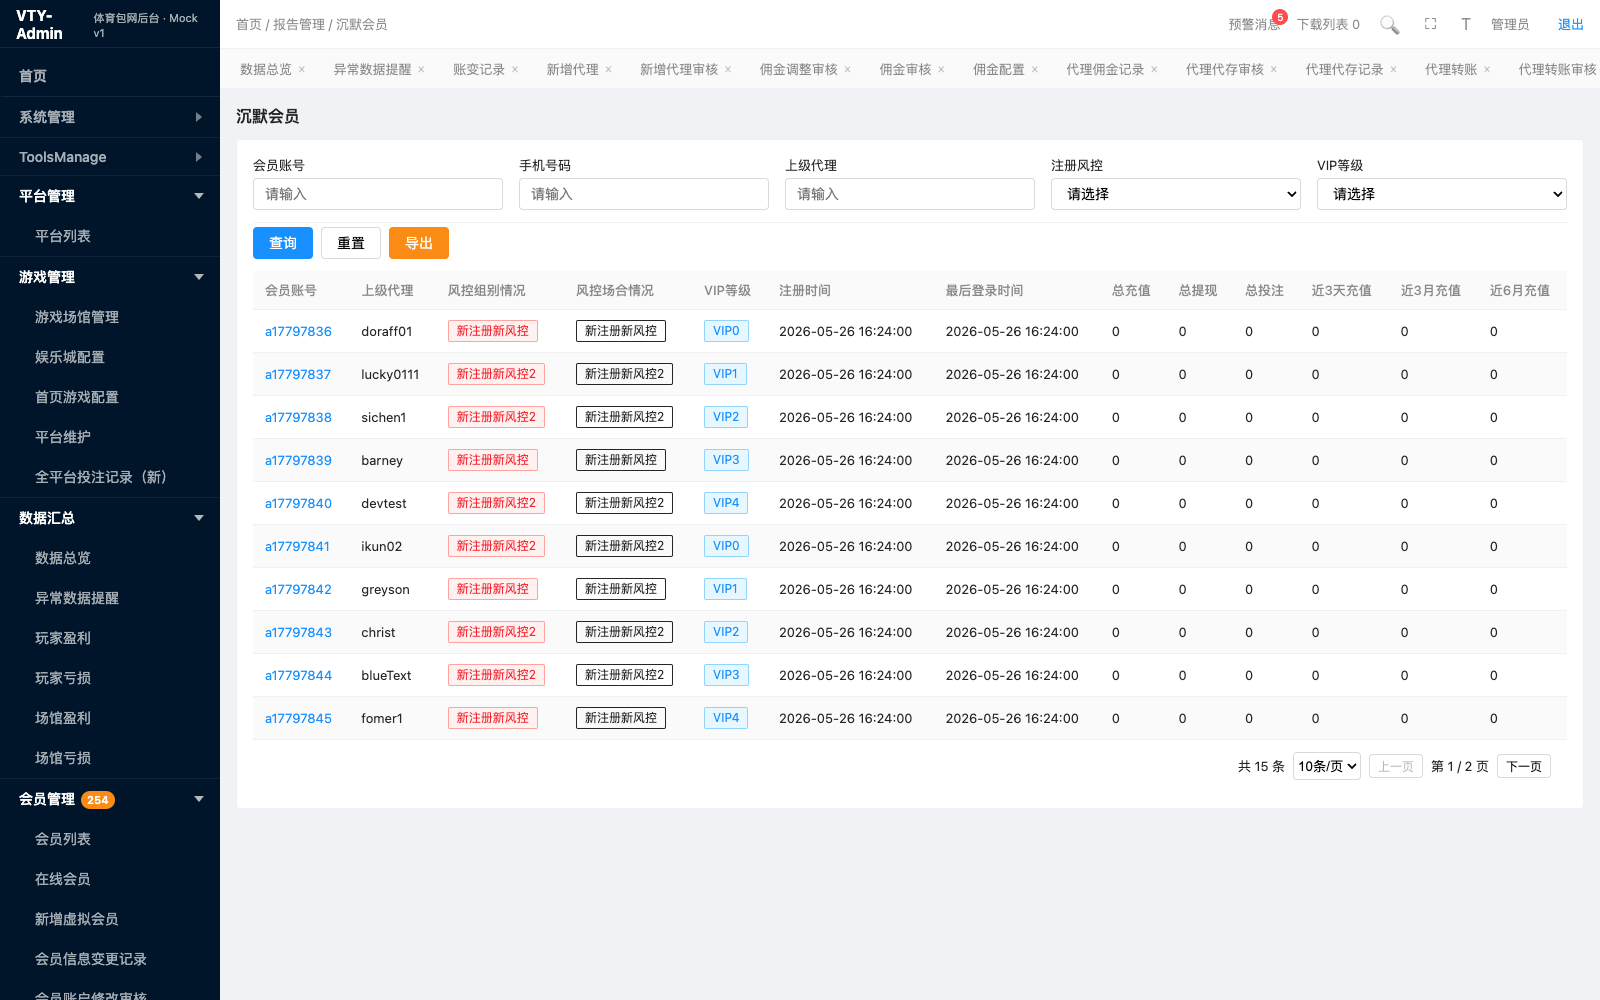
Task: Click the 上级代理 cell blueText
Action: [x=386, y=675]
